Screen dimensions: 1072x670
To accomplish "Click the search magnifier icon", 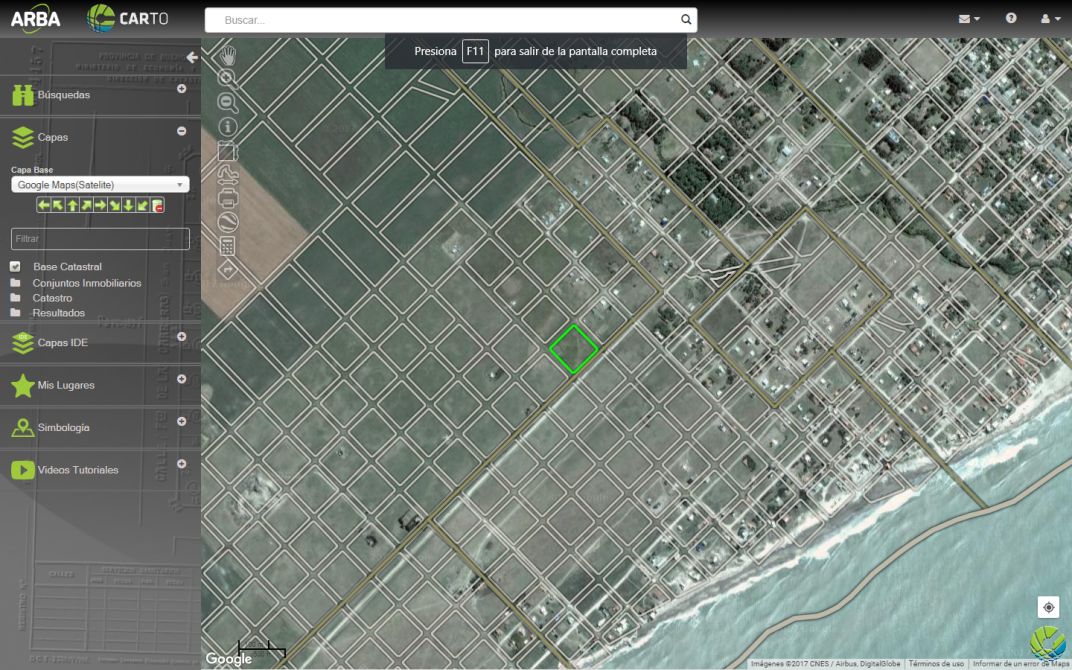I will 685,20.
